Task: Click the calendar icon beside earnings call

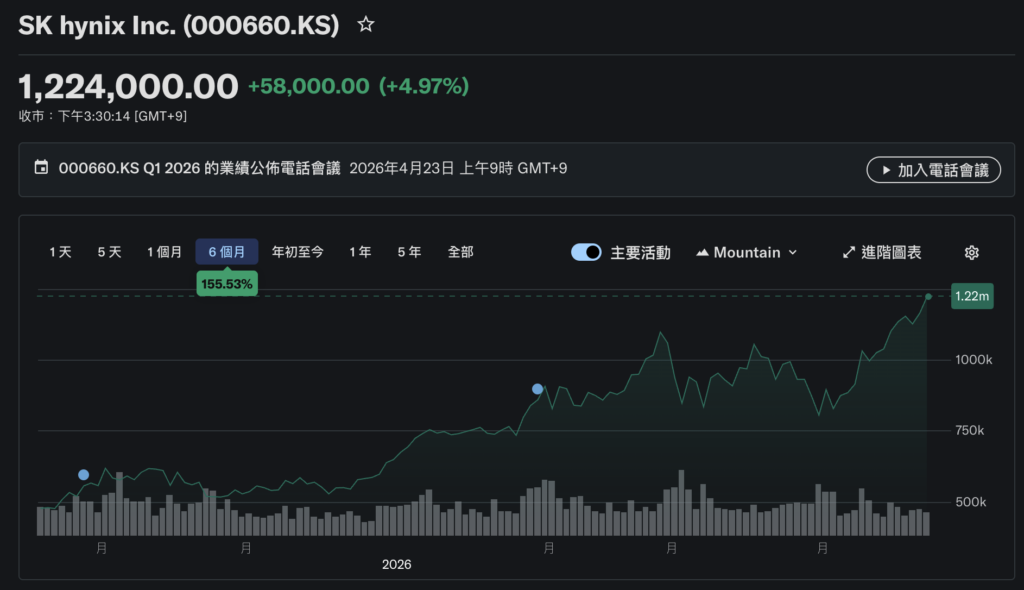Action: [x=41, y=168]
